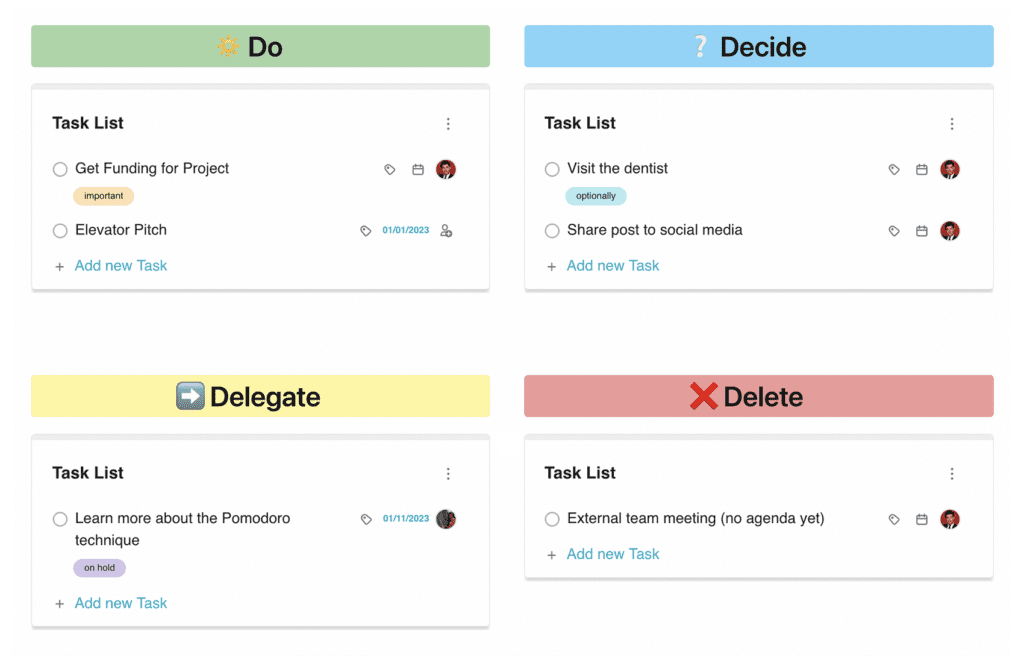This screenshot has height=663, width=1024.
Task: Click assign-user icon on Elevator Pitch task
Action: pos(446,231)
